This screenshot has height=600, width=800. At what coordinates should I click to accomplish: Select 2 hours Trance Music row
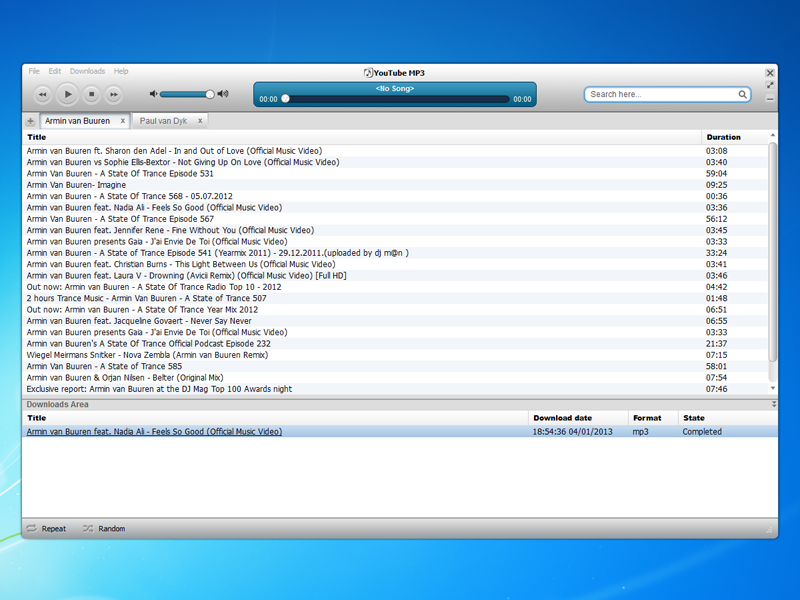tap(395, 298)
